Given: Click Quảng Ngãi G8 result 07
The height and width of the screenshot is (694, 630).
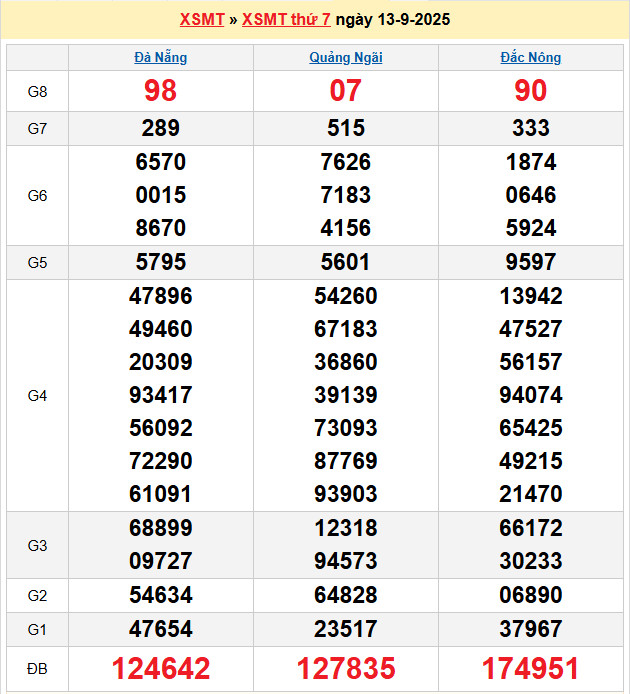Looking at the screenshot, I should pos(345,92).
